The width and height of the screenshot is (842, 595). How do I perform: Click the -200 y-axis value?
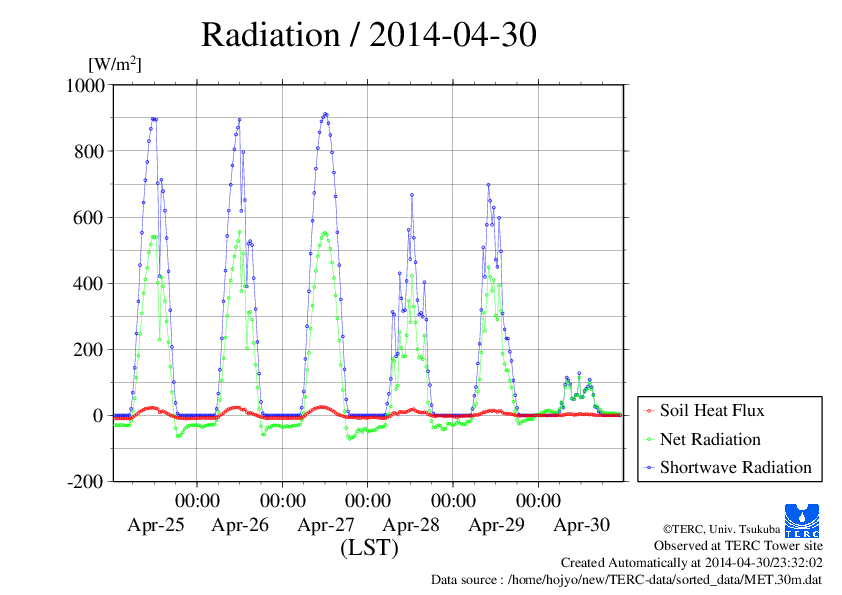(86, 482)
